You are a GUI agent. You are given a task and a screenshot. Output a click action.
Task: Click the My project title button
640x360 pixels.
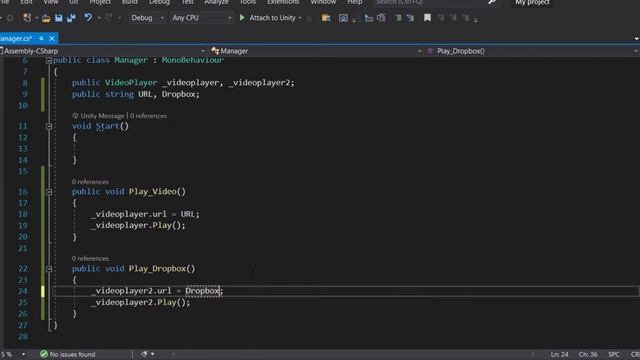point(532,2)
